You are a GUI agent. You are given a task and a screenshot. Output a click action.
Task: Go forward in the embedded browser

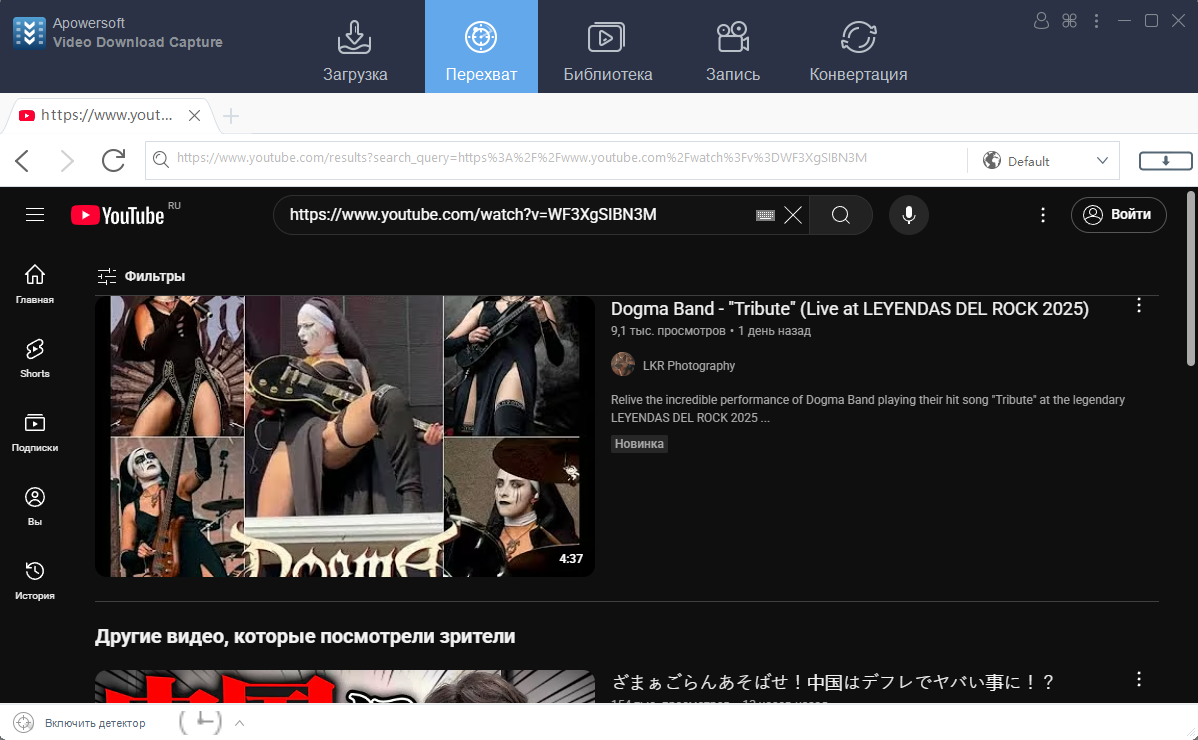(67, 160)
